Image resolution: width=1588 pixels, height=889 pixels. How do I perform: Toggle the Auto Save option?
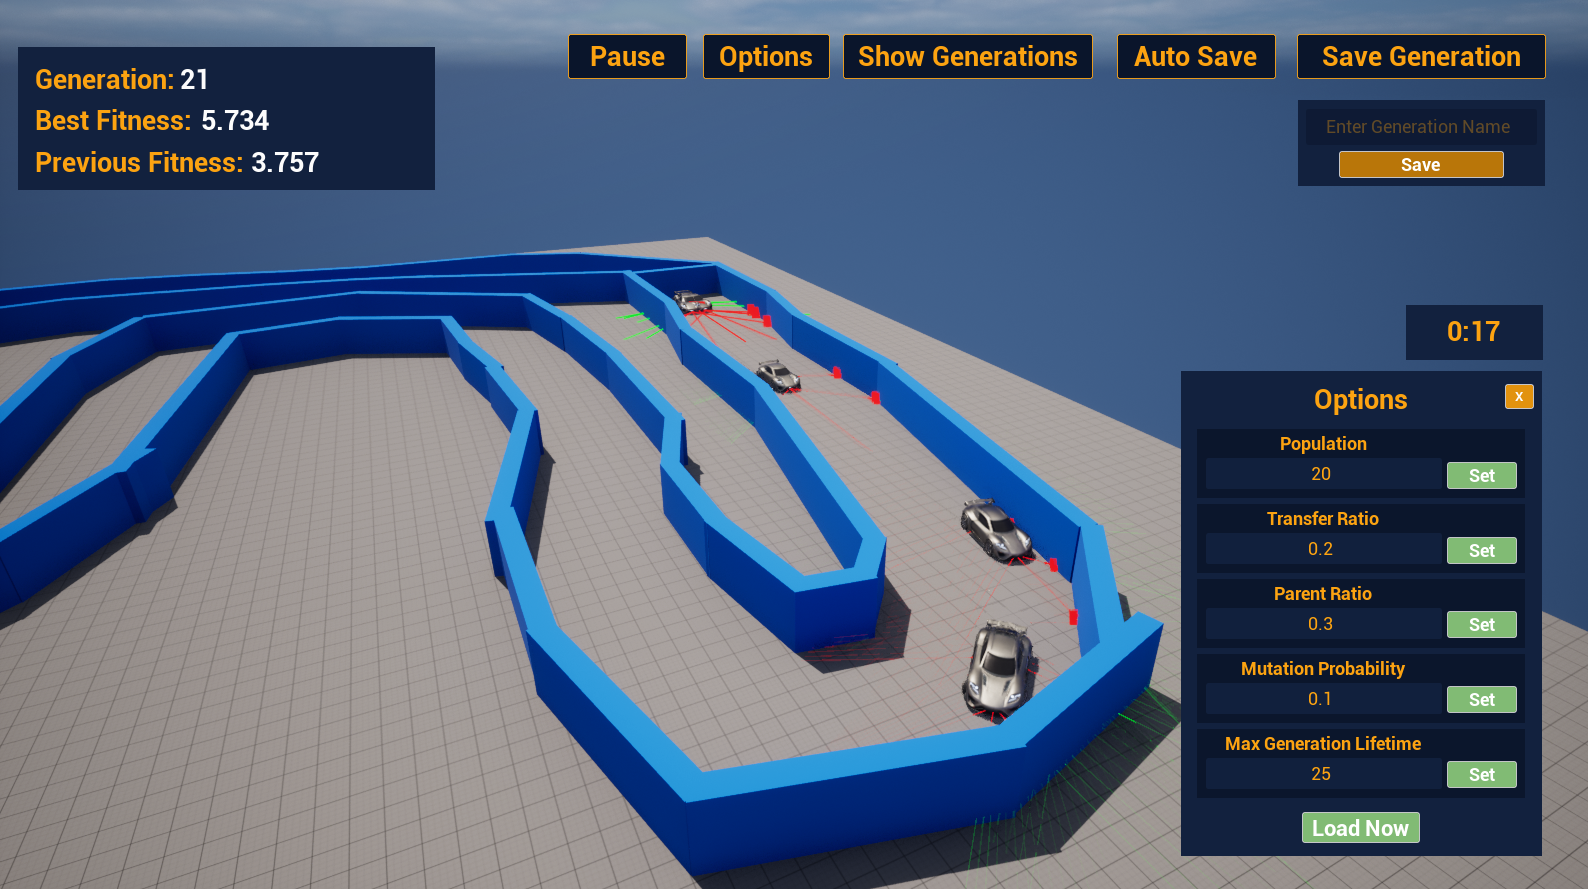pyautogui.click(x=1195, y=57)
